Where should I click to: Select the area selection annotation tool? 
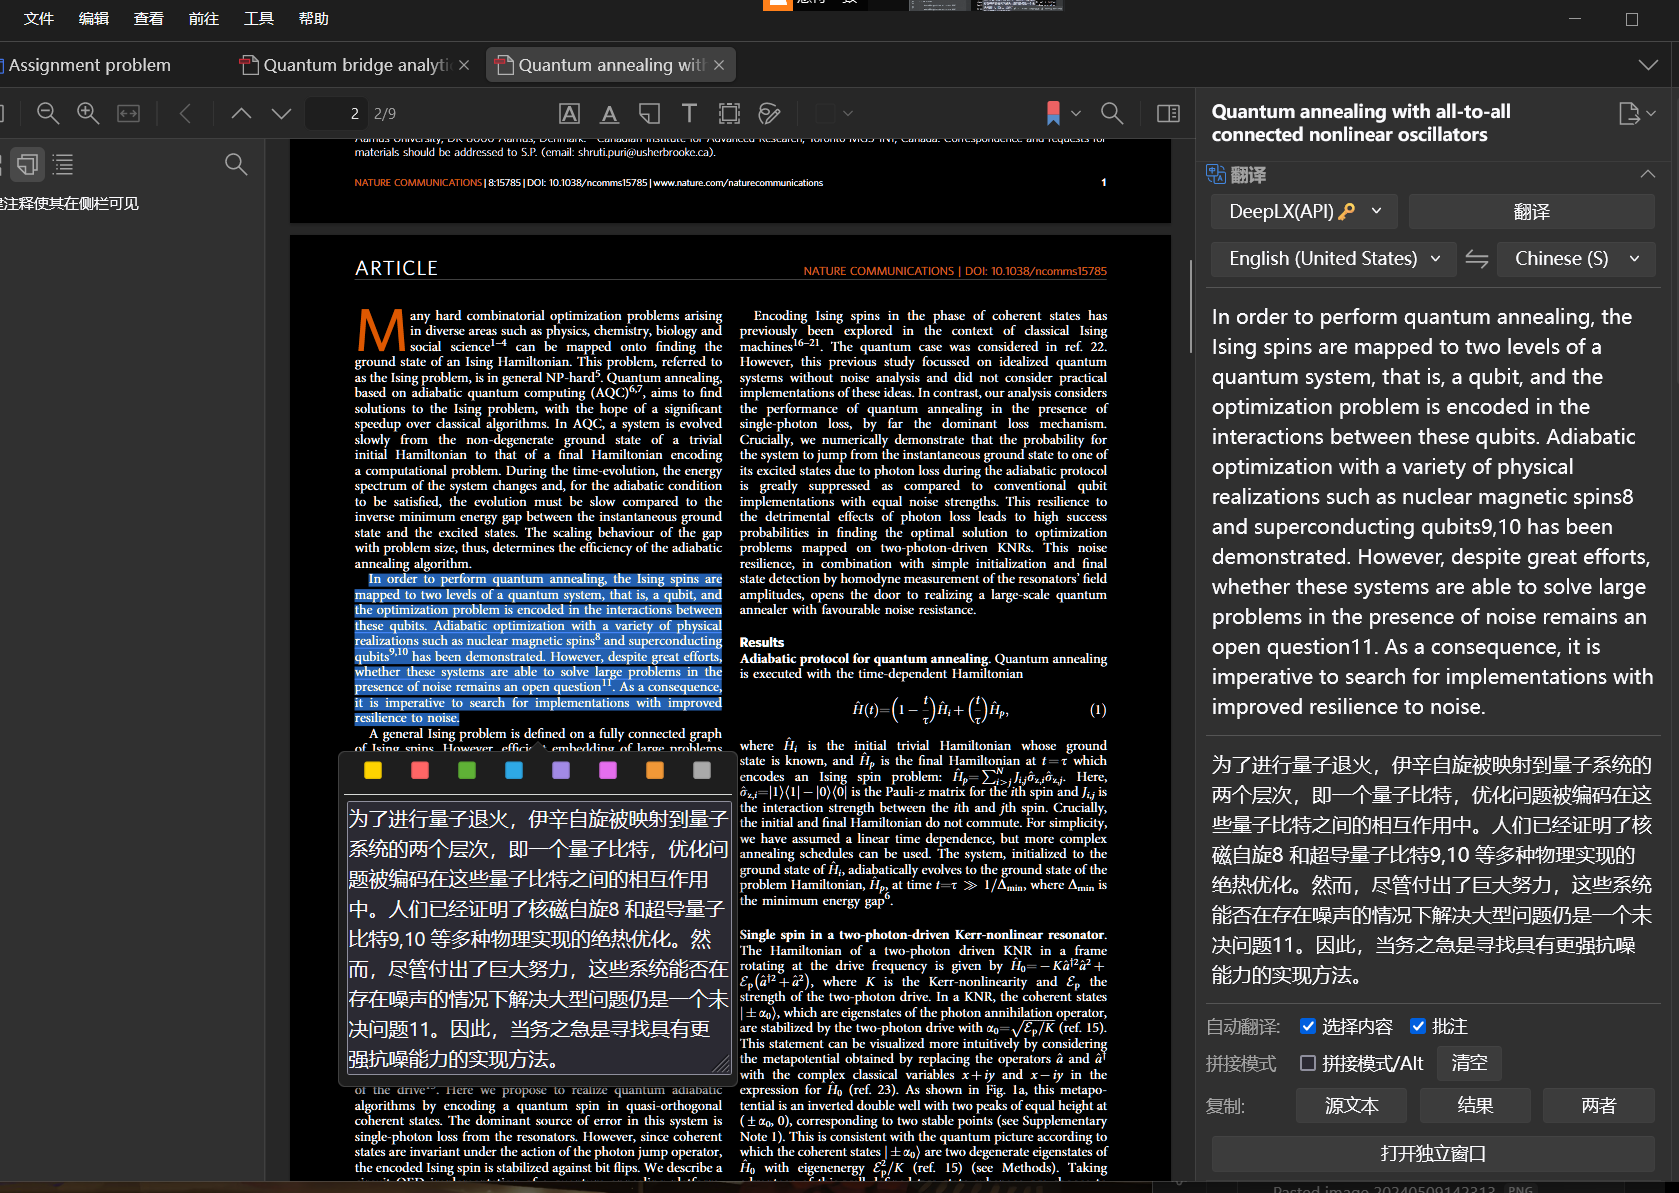[x=729, y=113]
